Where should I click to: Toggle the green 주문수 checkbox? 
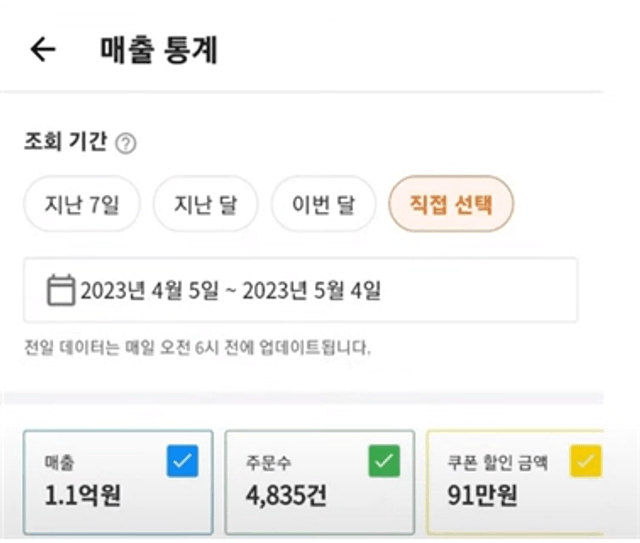tap(384, 461)
